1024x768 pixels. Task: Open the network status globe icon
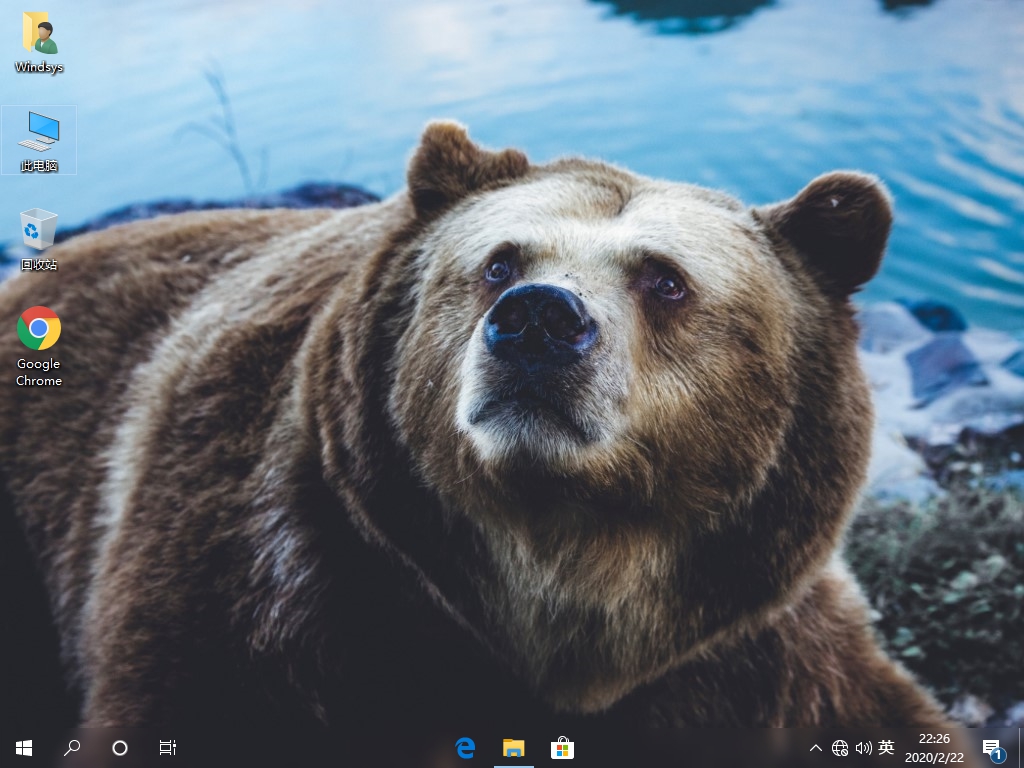click(x=840, y=748)
